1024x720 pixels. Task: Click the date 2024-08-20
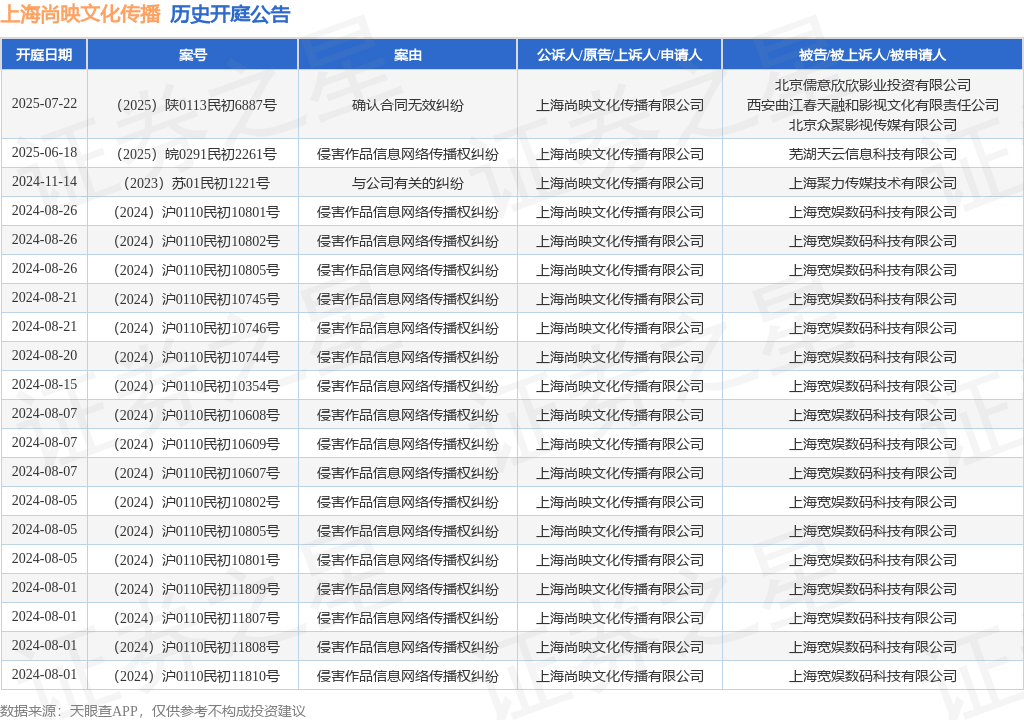click(x=44, y=355)
